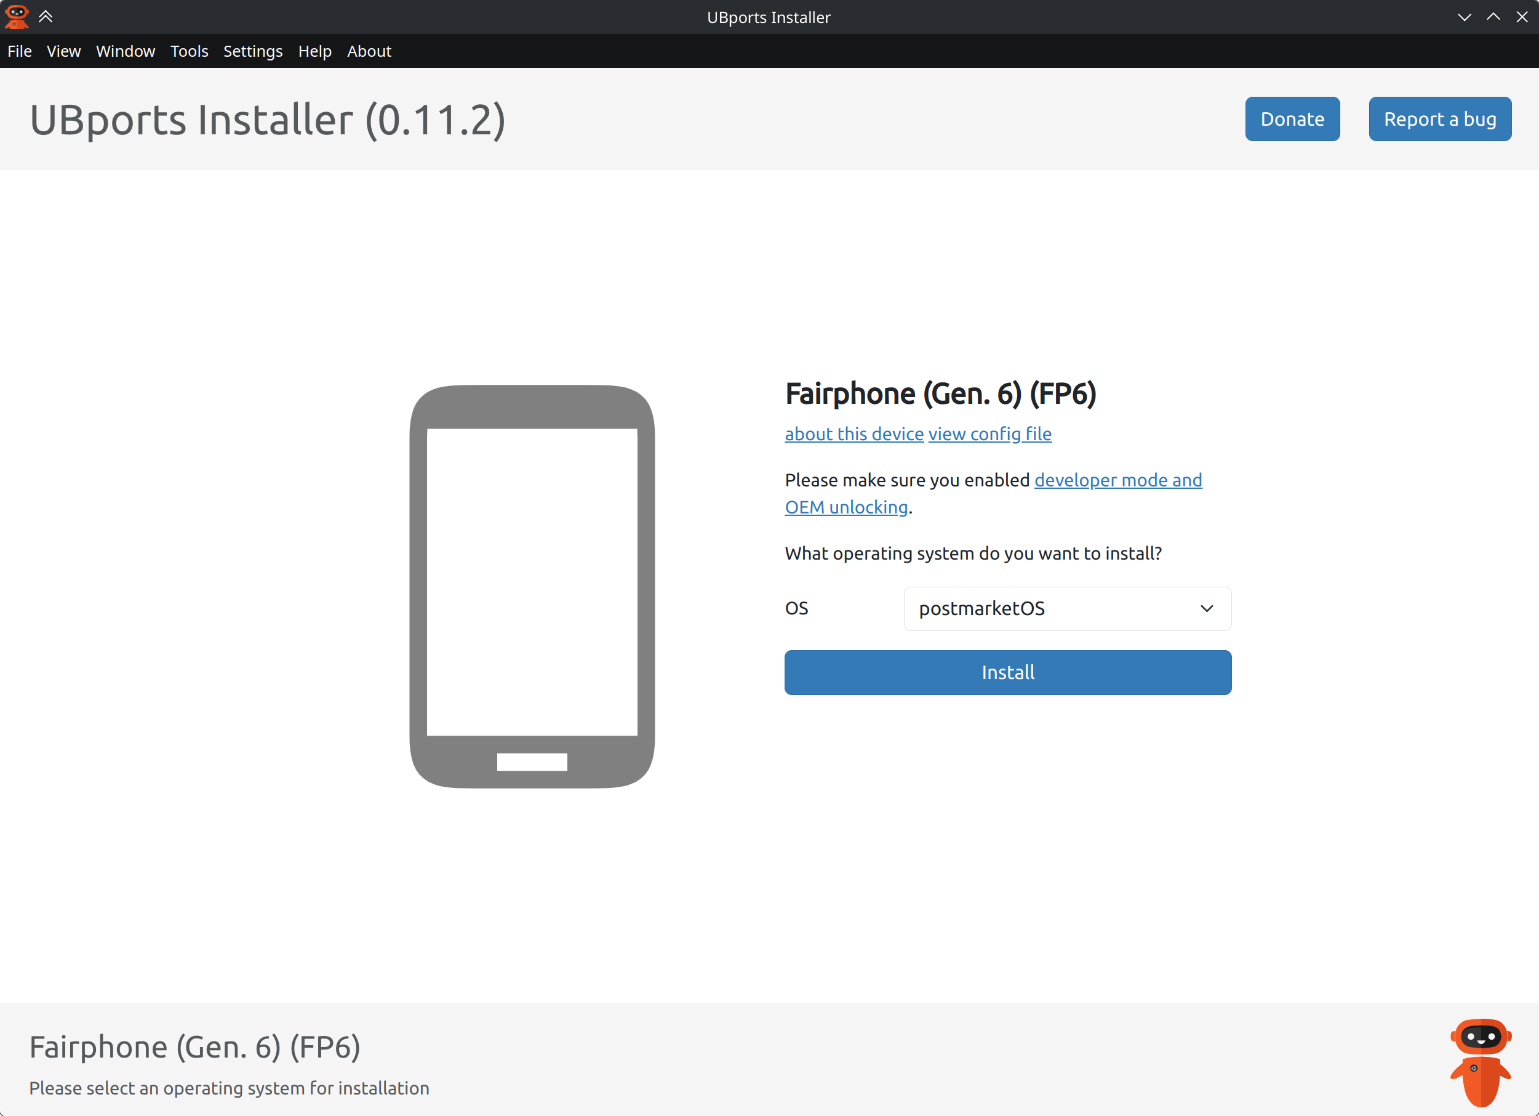Open the Tools menu
Viewport: 1539px width, 1116px height.
pos(189,51)
